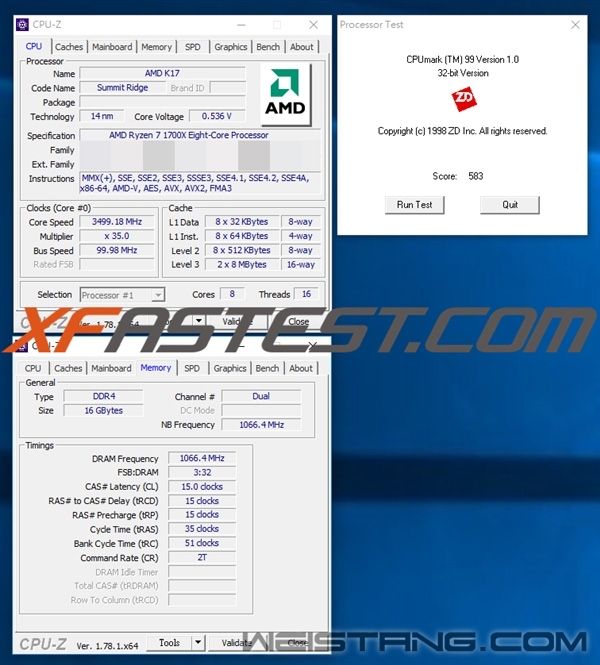Click the Cores value 8
This screenshot has width=600, height=665.
(232, 293)
